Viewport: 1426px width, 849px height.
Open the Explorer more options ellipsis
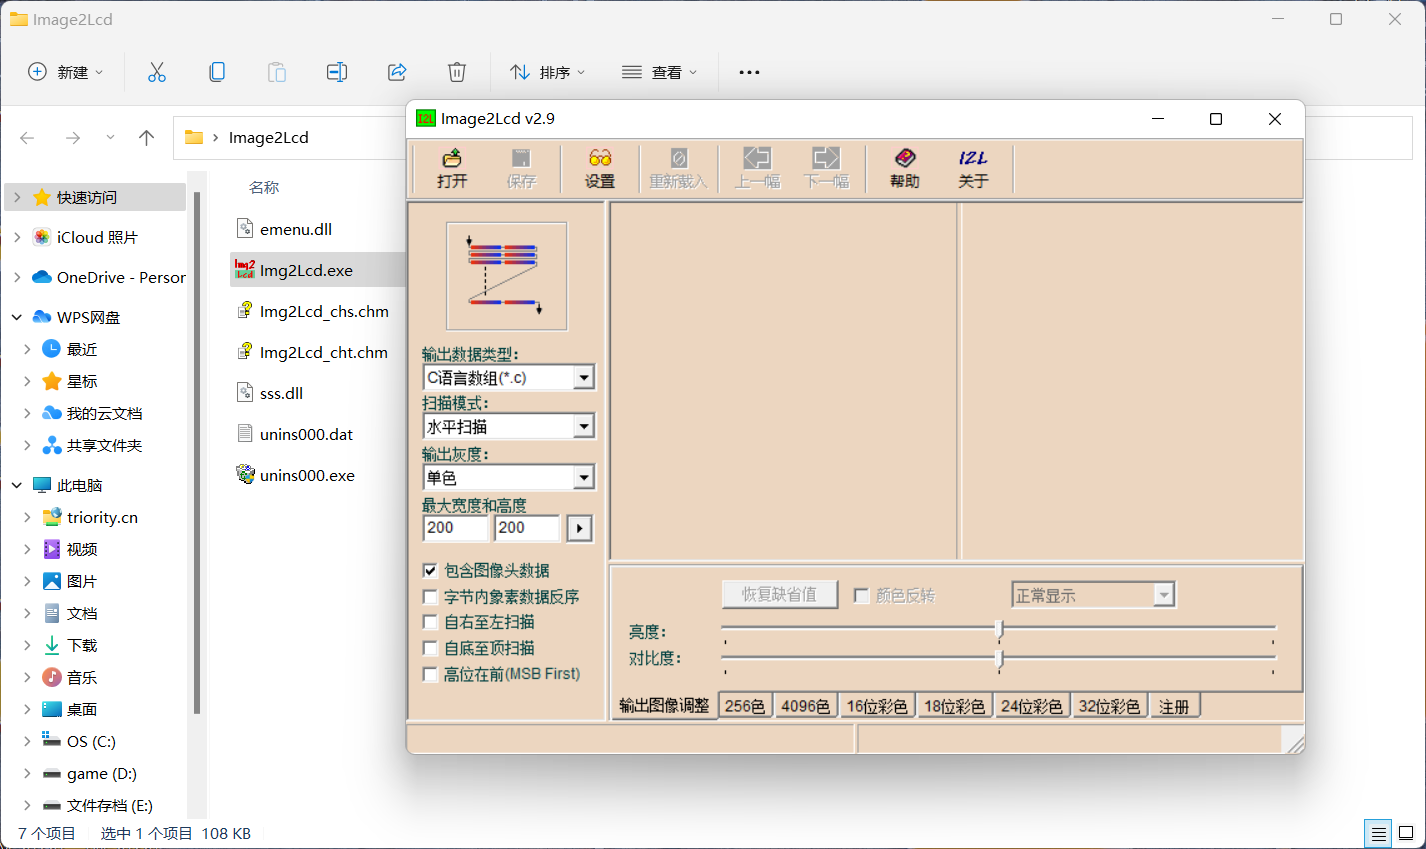pyautogui.click(x=749, y=72)
